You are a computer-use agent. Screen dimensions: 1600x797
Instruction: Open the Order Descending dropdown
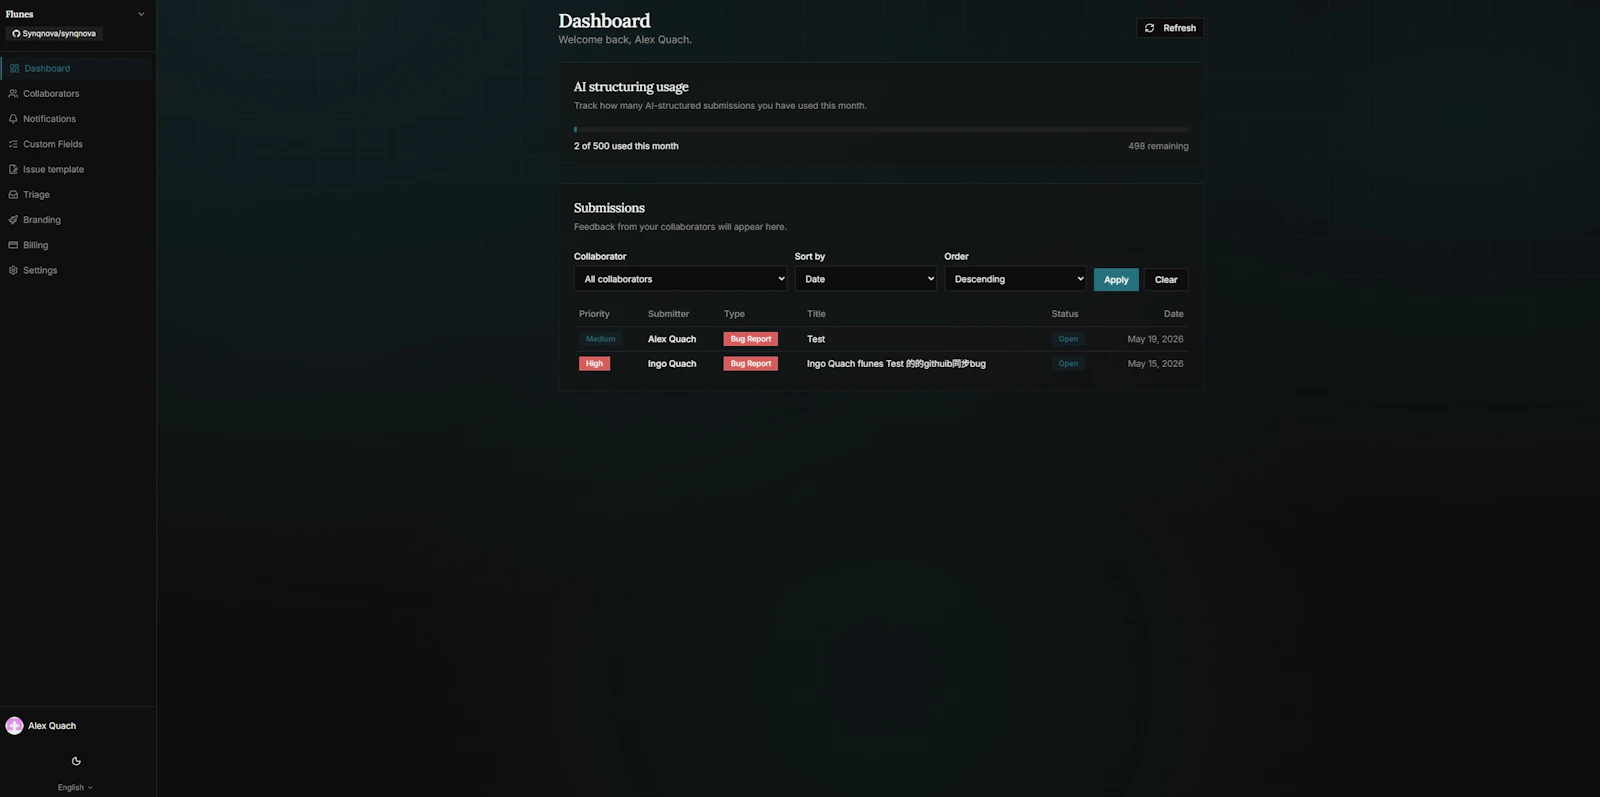(x=1015, y=279)
